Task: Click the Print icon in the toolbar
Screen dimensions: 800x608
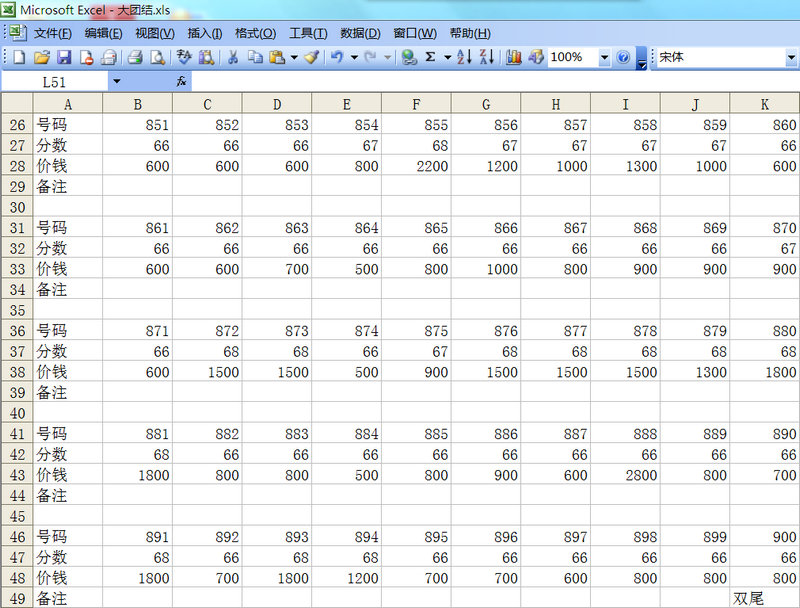Action: point(135,58)
